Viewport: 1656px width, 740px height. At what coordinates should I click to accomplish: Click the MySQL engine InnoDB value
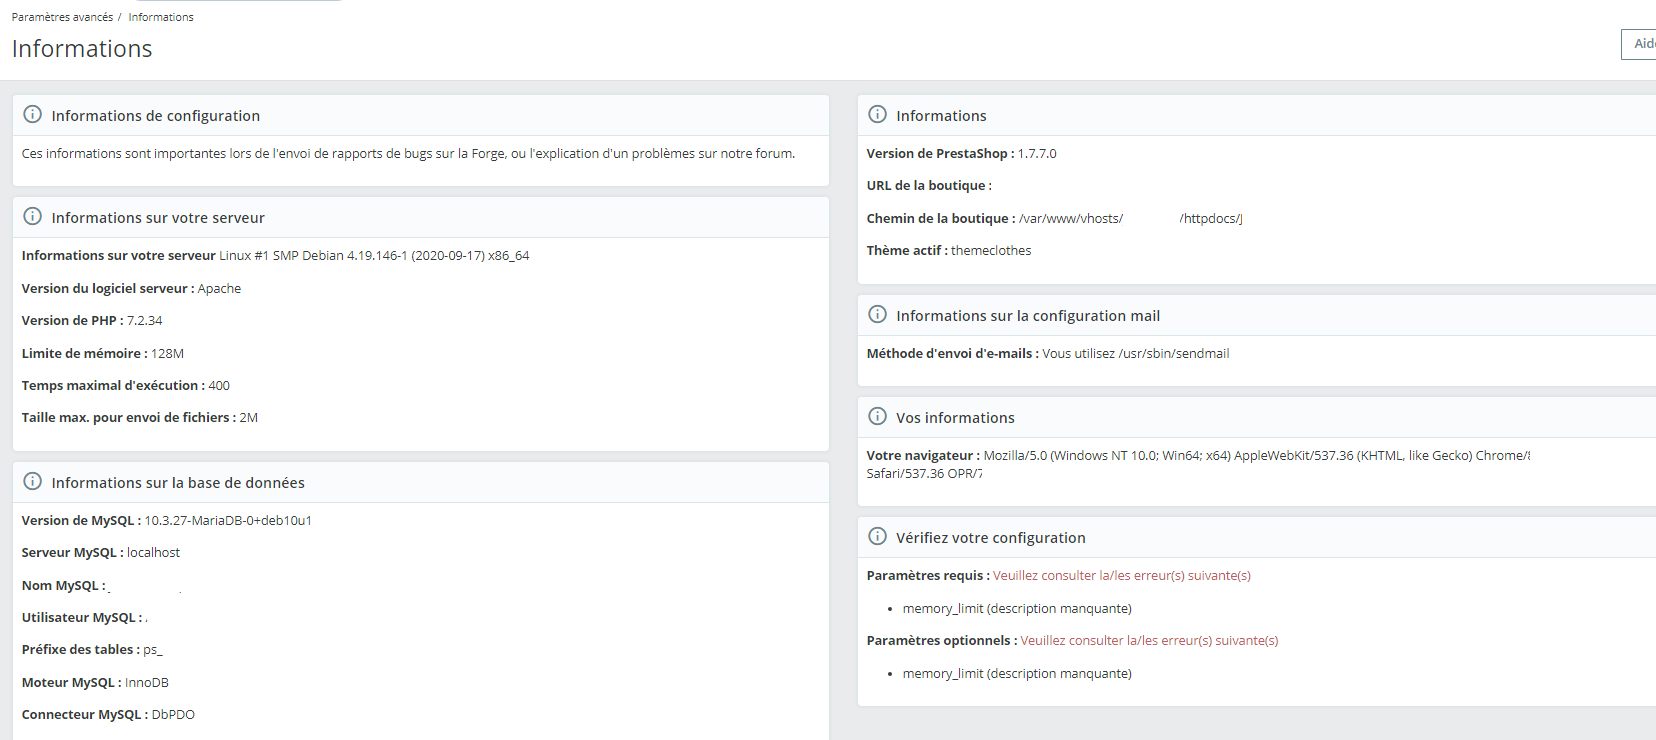tap(146, 683)
